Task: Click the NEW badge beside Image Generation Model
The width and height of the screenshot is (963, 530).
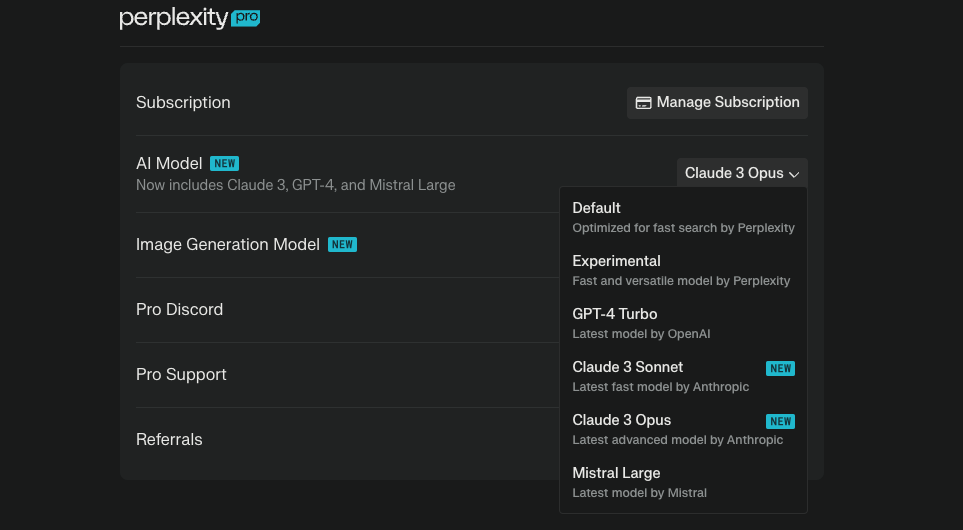Action: 342,245
